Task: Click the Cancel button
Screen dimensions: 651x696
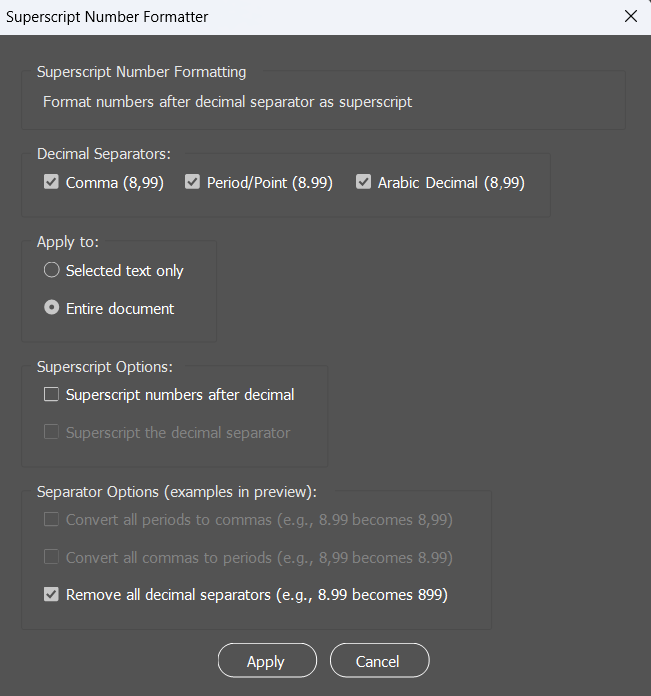Action: (x=378, y=661)
